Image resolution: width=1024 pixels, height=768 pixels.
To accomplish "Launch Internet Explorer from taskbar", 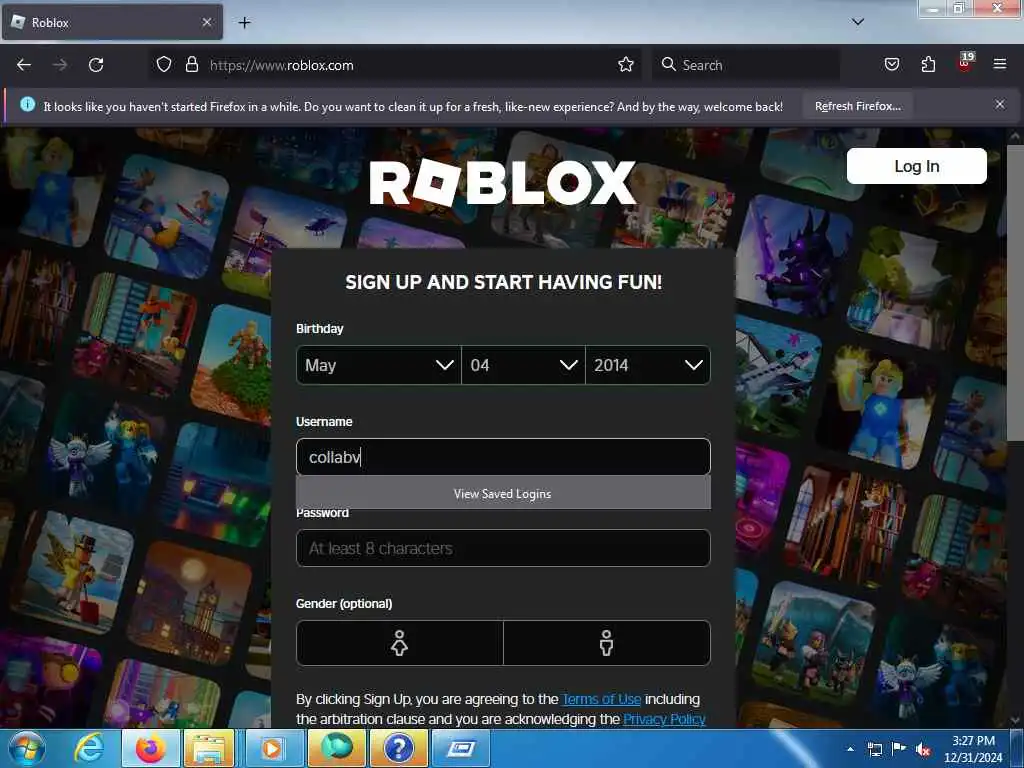I will tap(88, 748).
